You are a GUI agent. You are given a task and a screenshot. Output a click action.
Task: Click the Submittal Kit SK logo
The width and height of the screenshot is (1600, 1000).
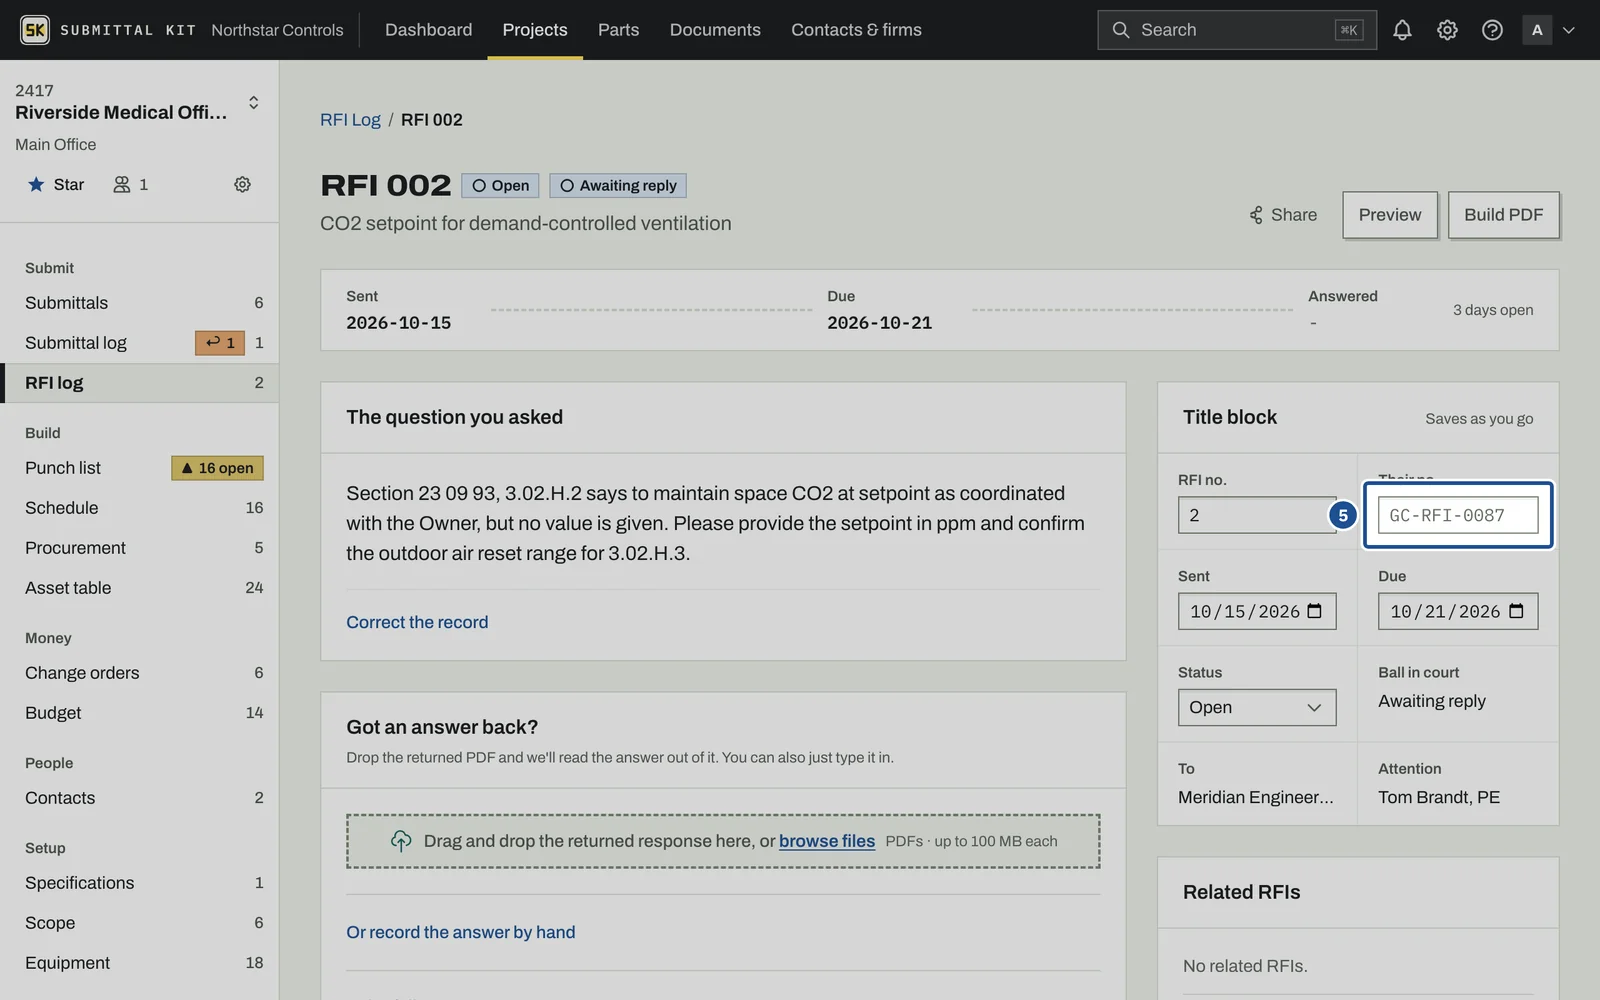click(35, 30)
